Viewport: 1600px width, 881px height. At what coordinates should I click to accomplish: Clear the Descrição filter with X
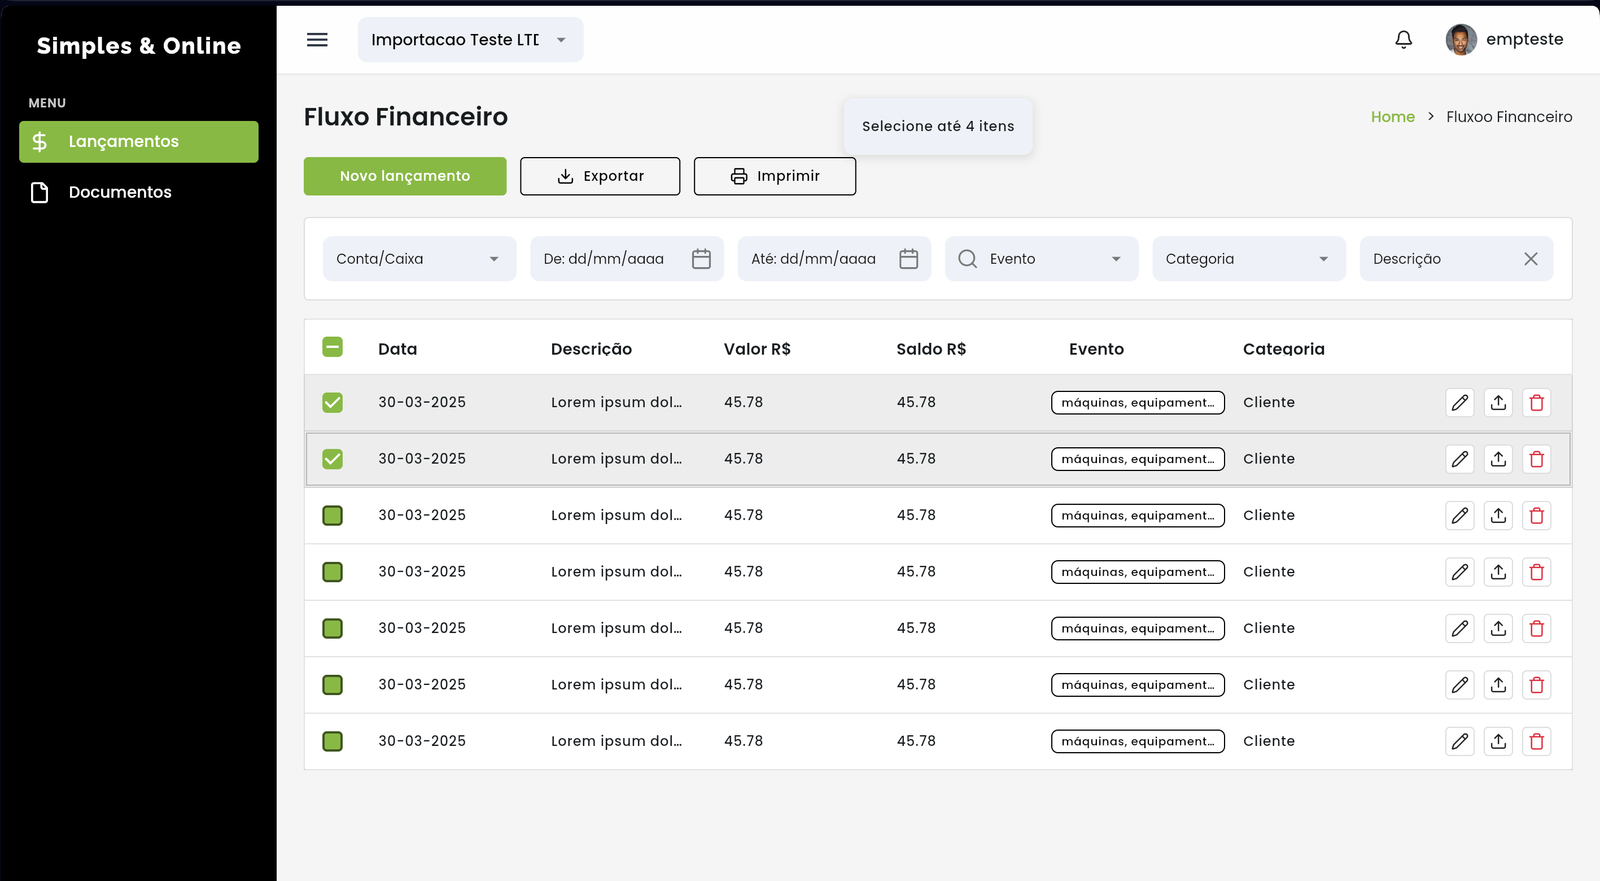(1531, 259)
